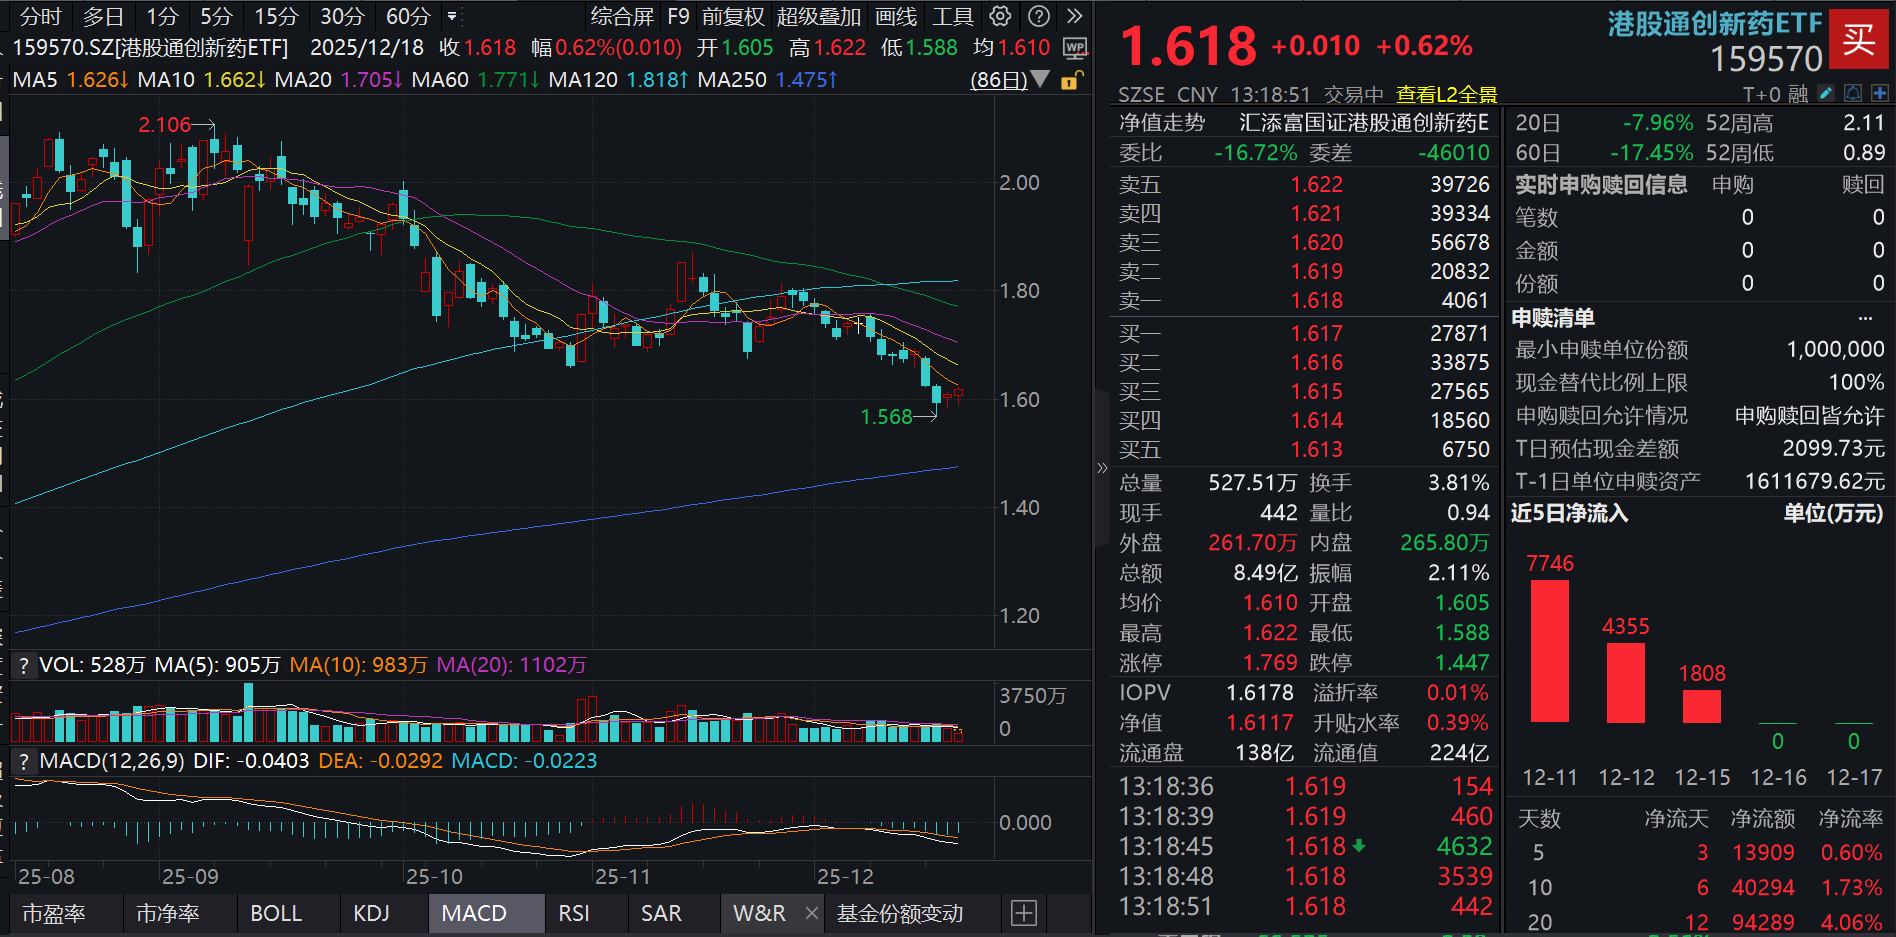Screen dimensions: 1896x937
Task: Click the pencil note icon beside T+0
Action: pos(1826,93)
